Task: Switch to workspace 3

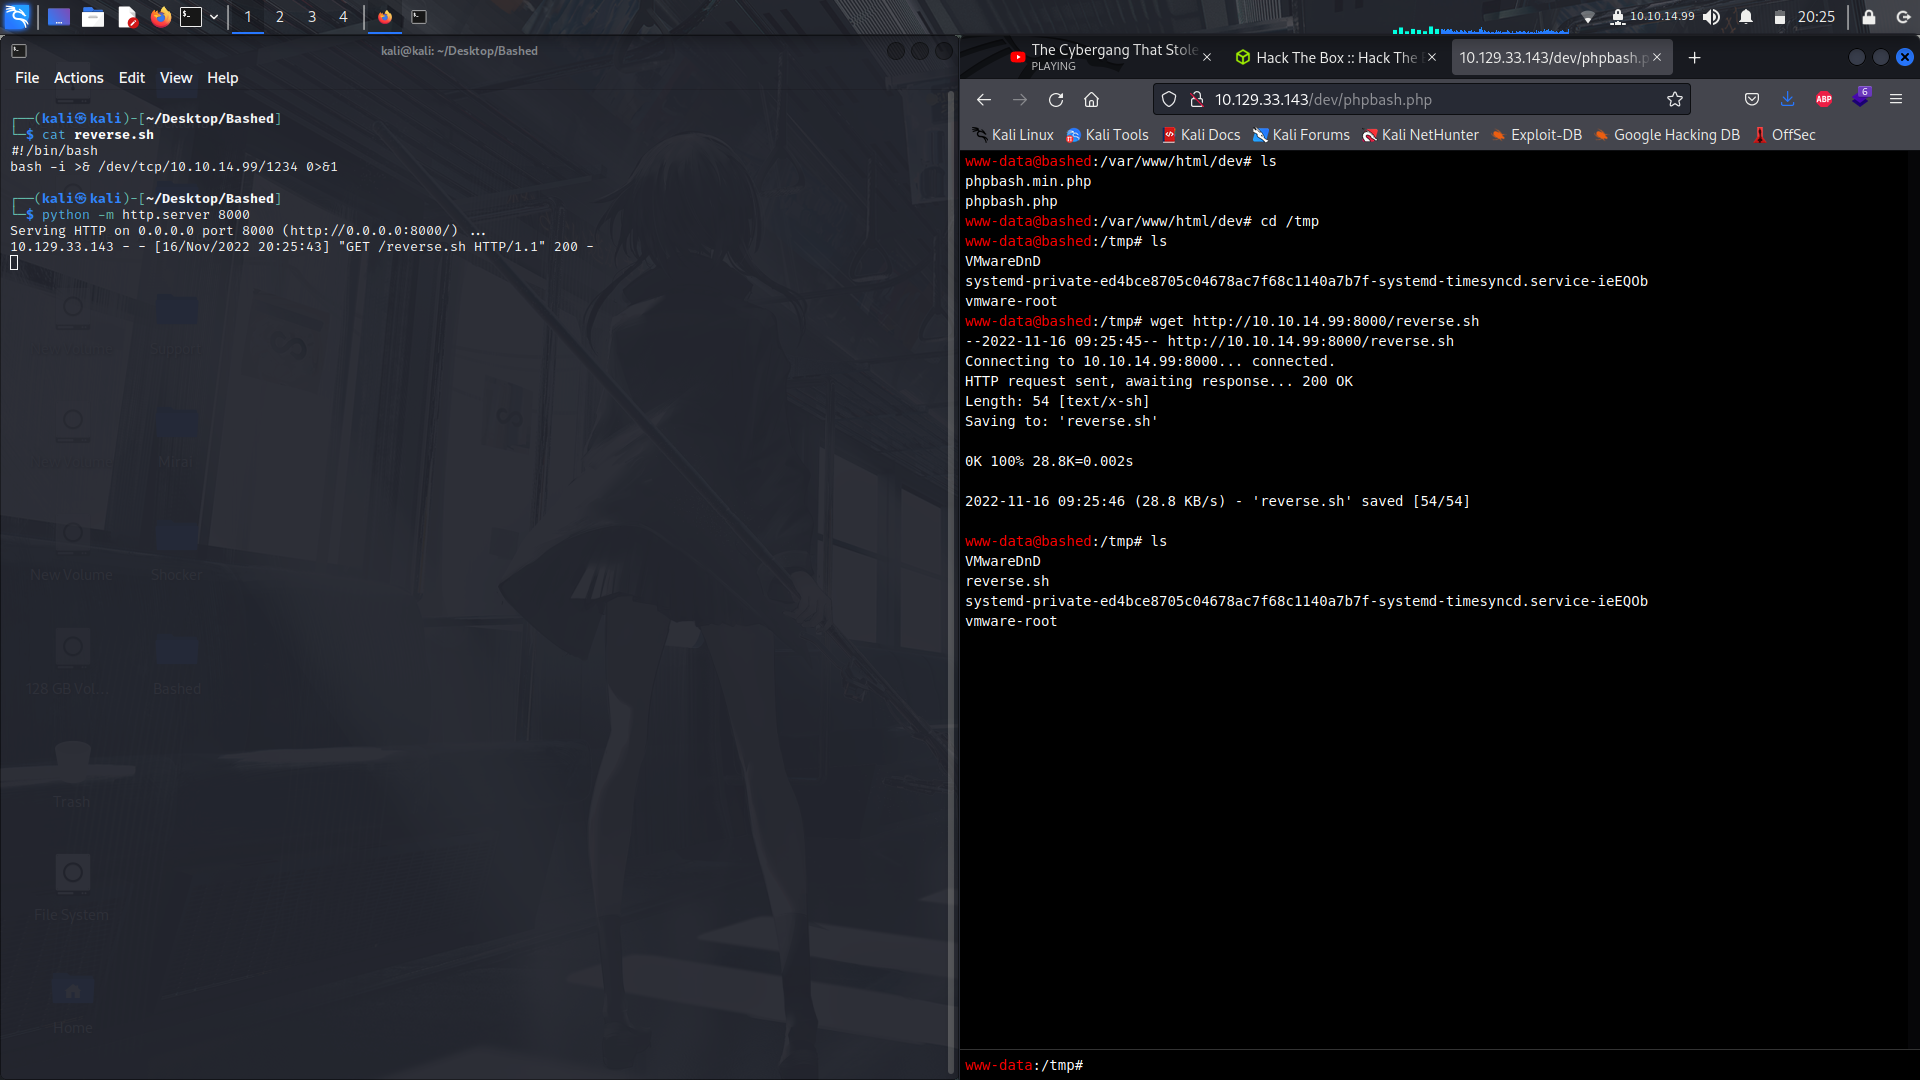Action: [311, 17]
